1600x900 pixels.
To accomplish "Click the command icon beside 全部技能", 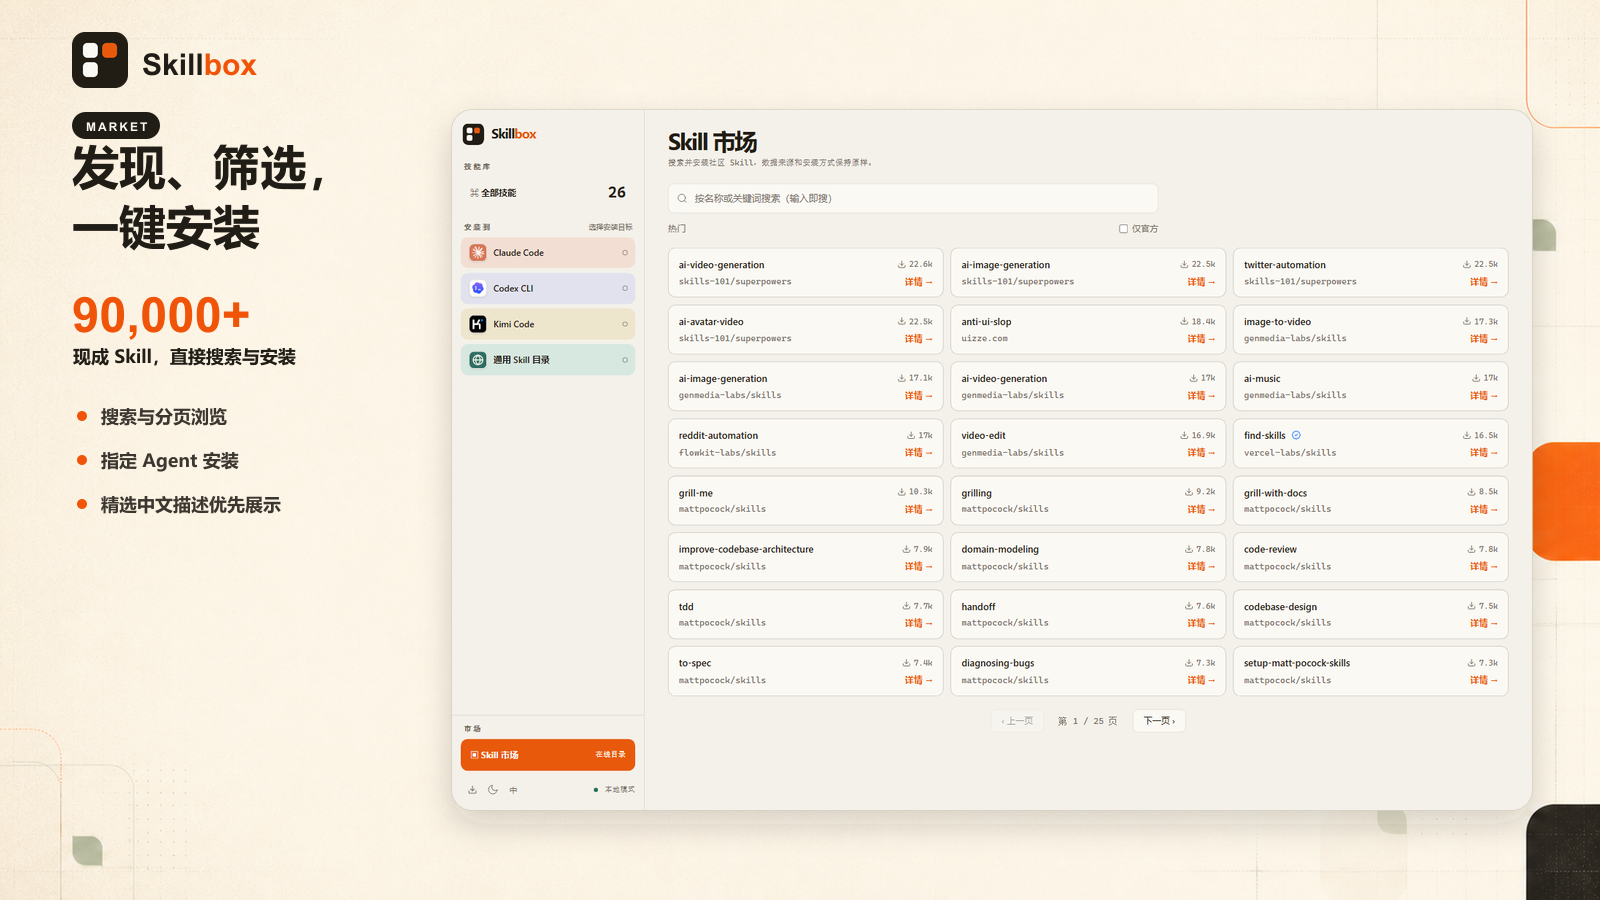I will tap(474, 193).
